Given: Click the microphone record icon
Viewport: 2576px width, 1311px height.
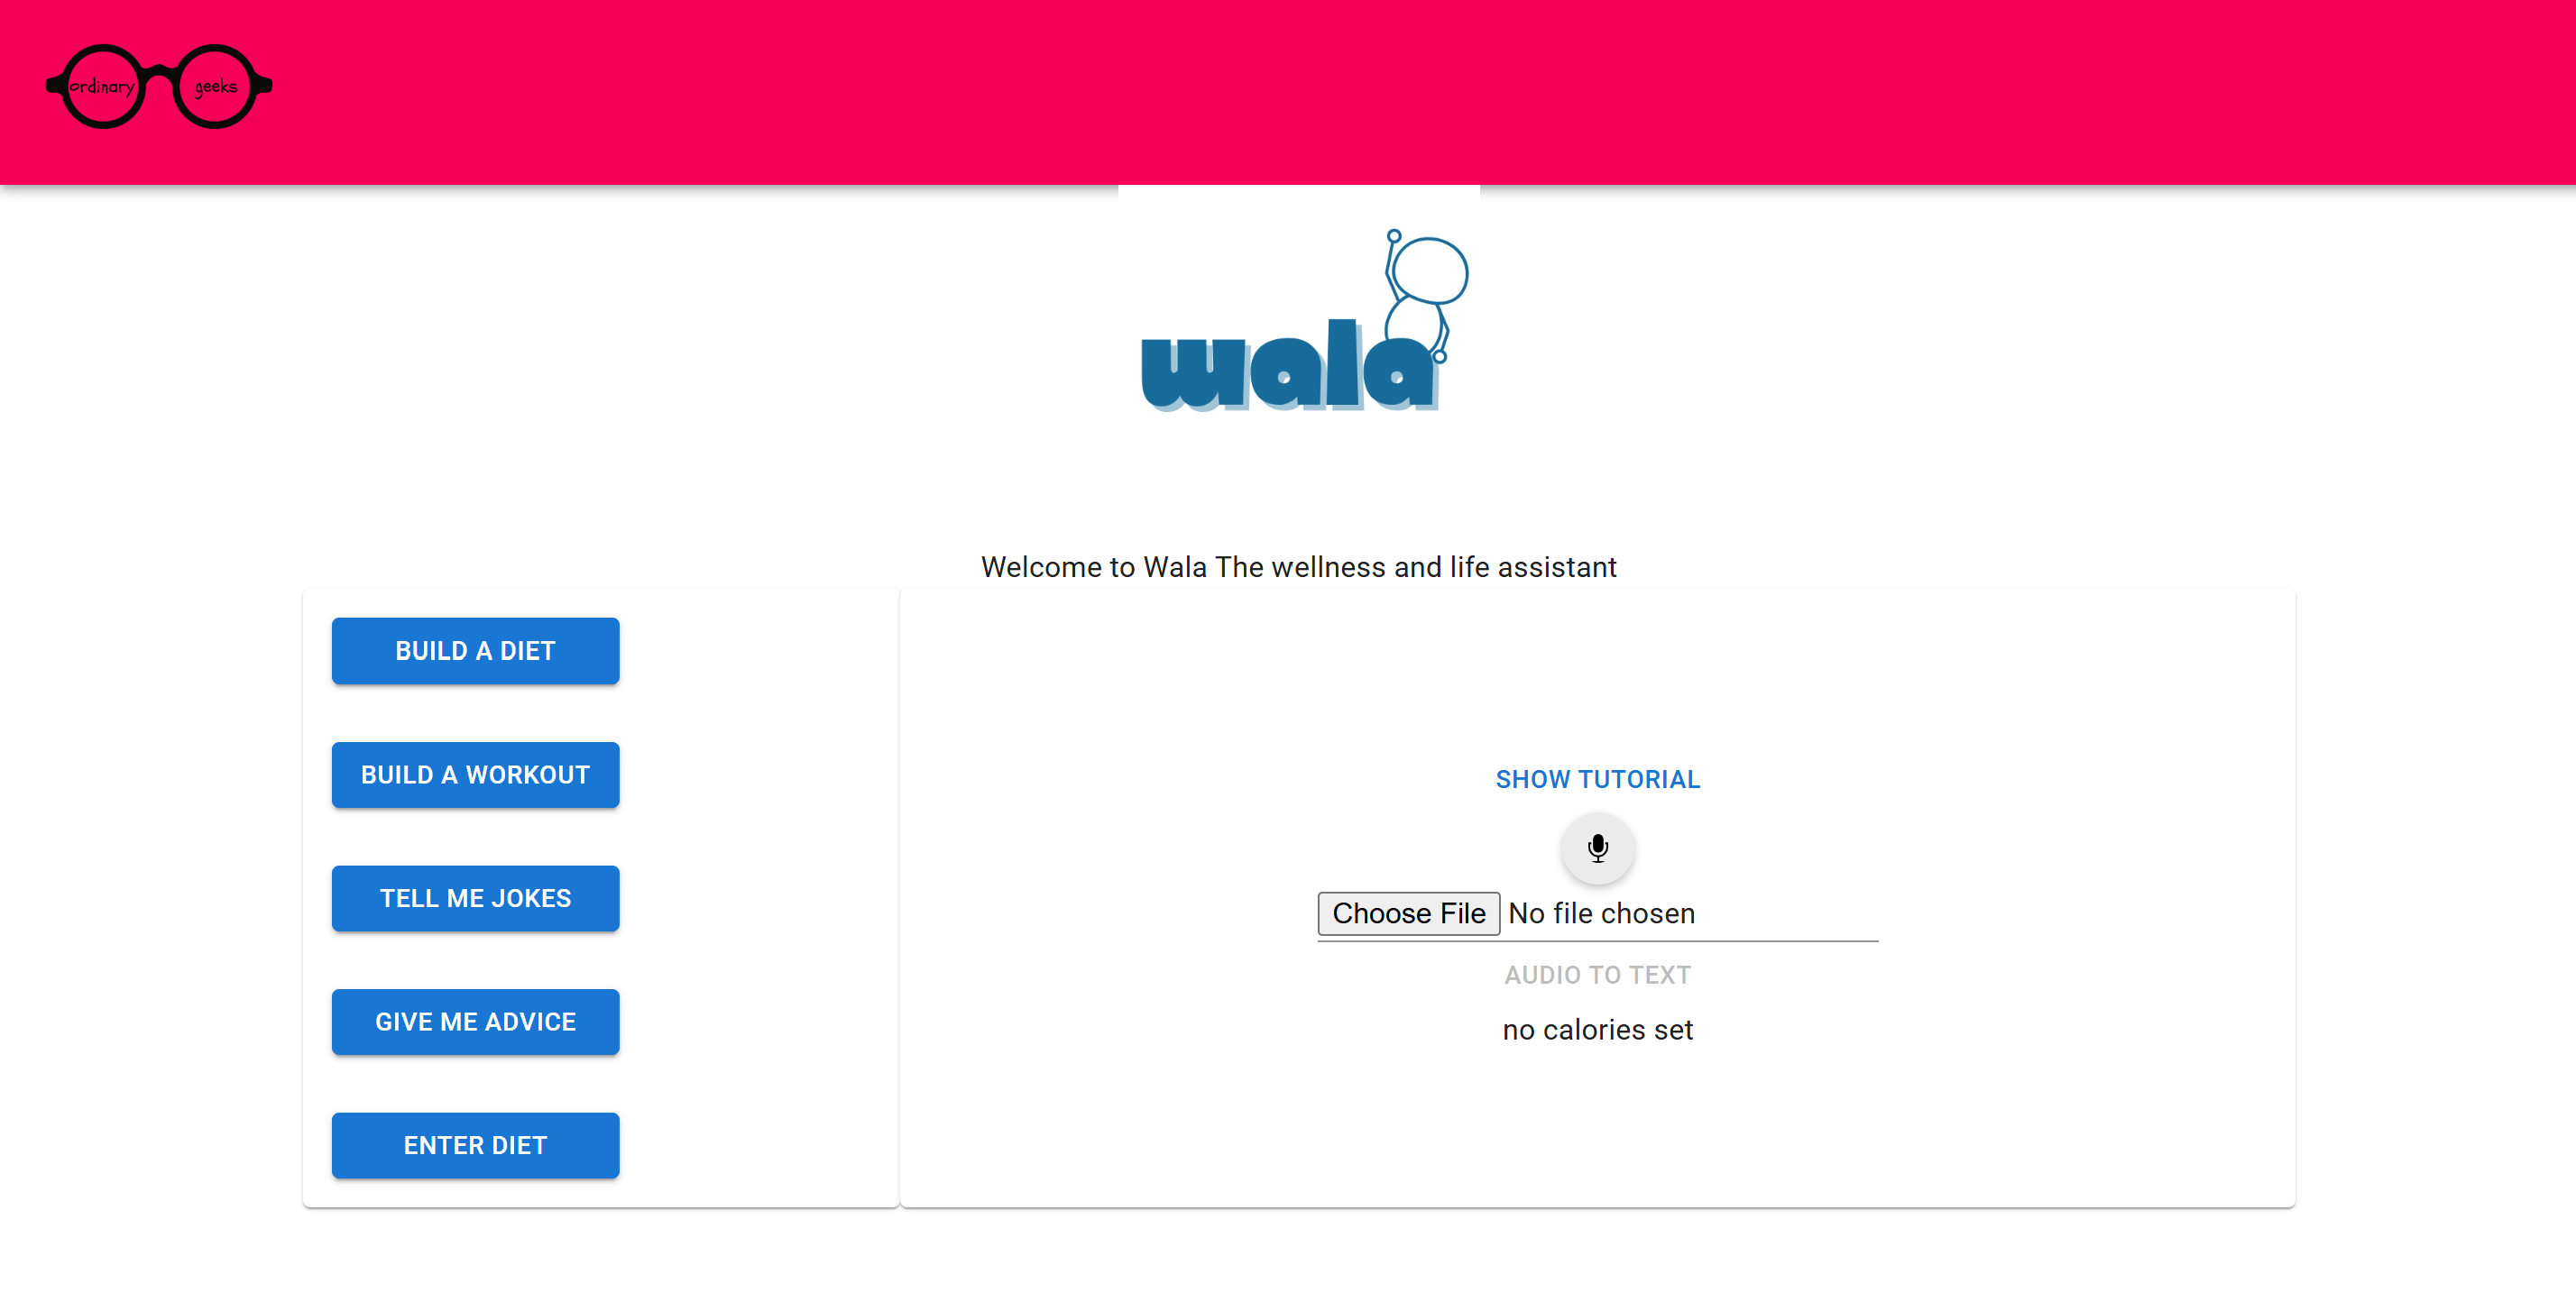Looking at the screenshot, I should pos(1597,848).
